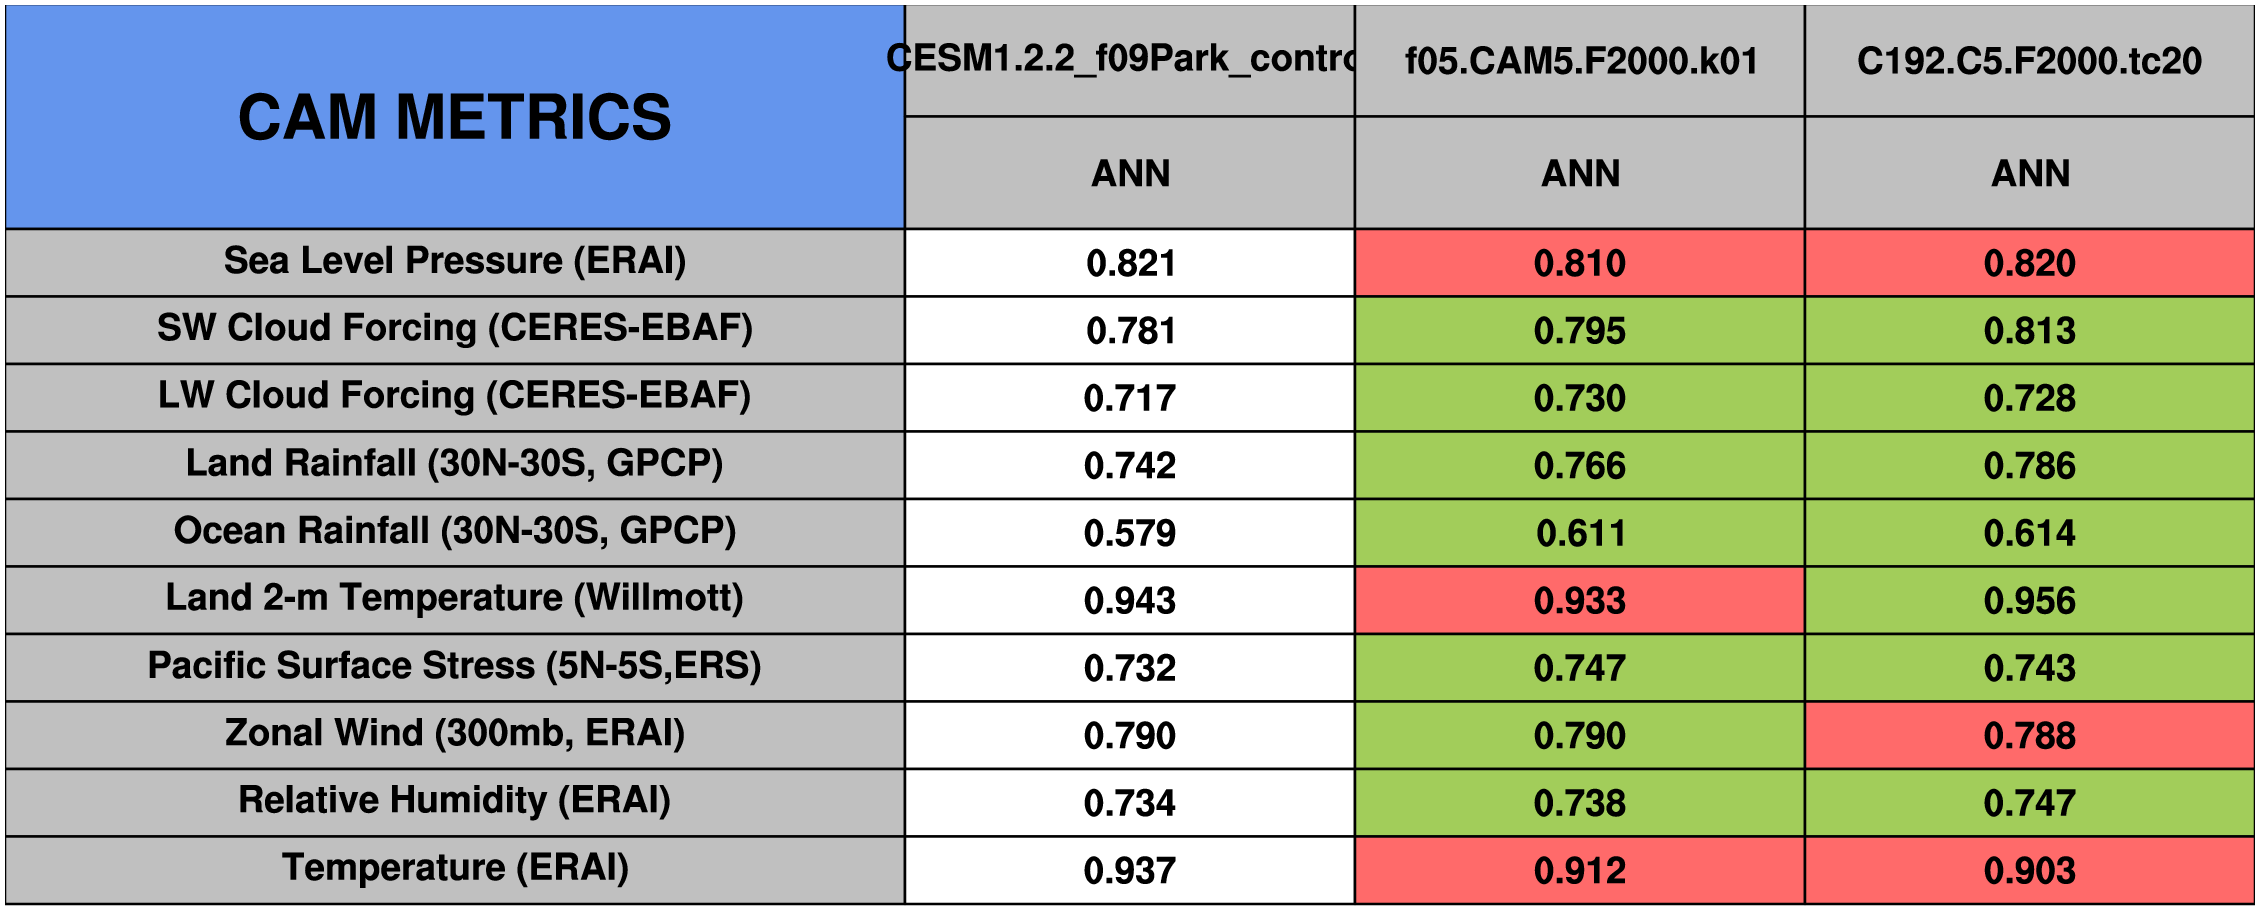The width and height of the screenshot is (2260, 911).
Task: Select the red 0.788 Zonal Wind cell
Action: tap(2029, 736)
